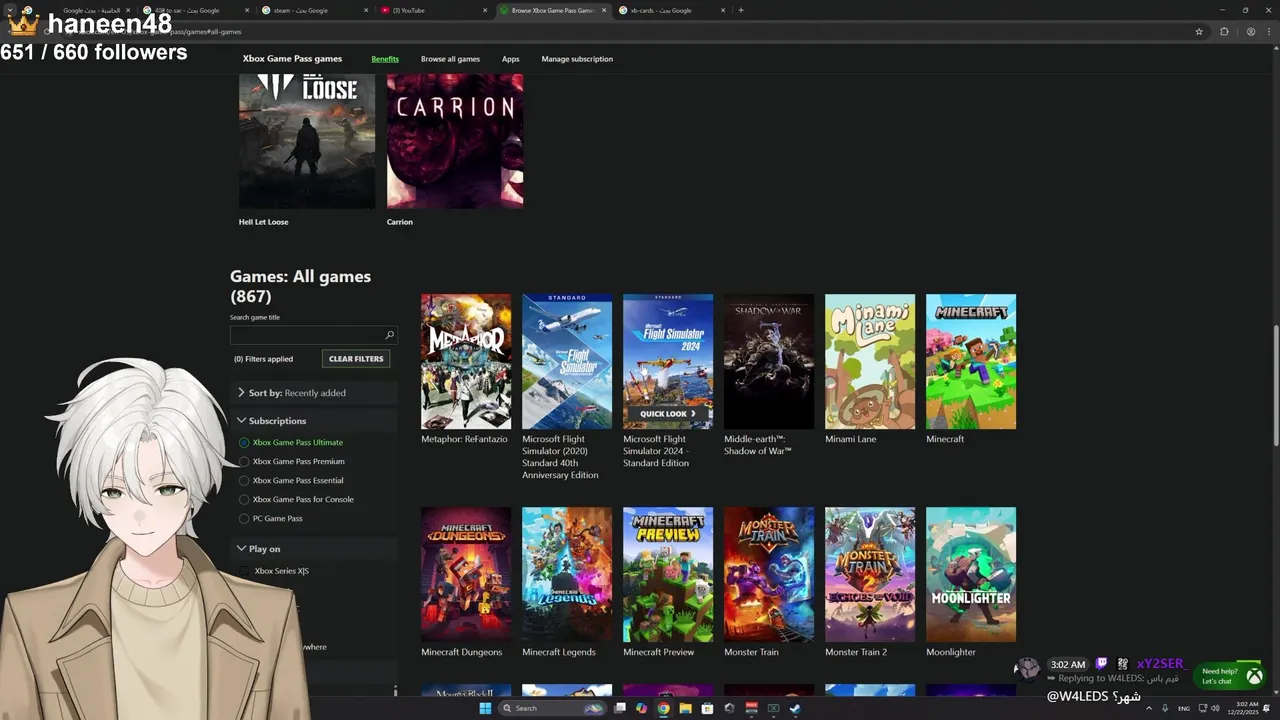The image size is (1280, 720).
Task: Open the Minecraft Preview game cover
Action: pos(668,574)
